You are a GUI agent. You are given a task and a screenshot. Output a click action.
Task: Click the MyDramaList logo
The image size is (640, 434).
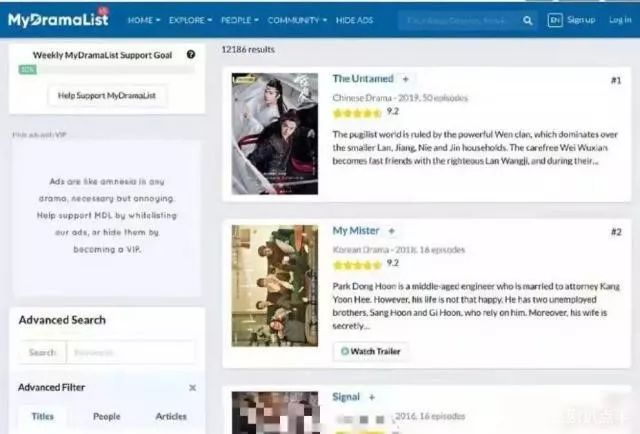tap(58, 19)
